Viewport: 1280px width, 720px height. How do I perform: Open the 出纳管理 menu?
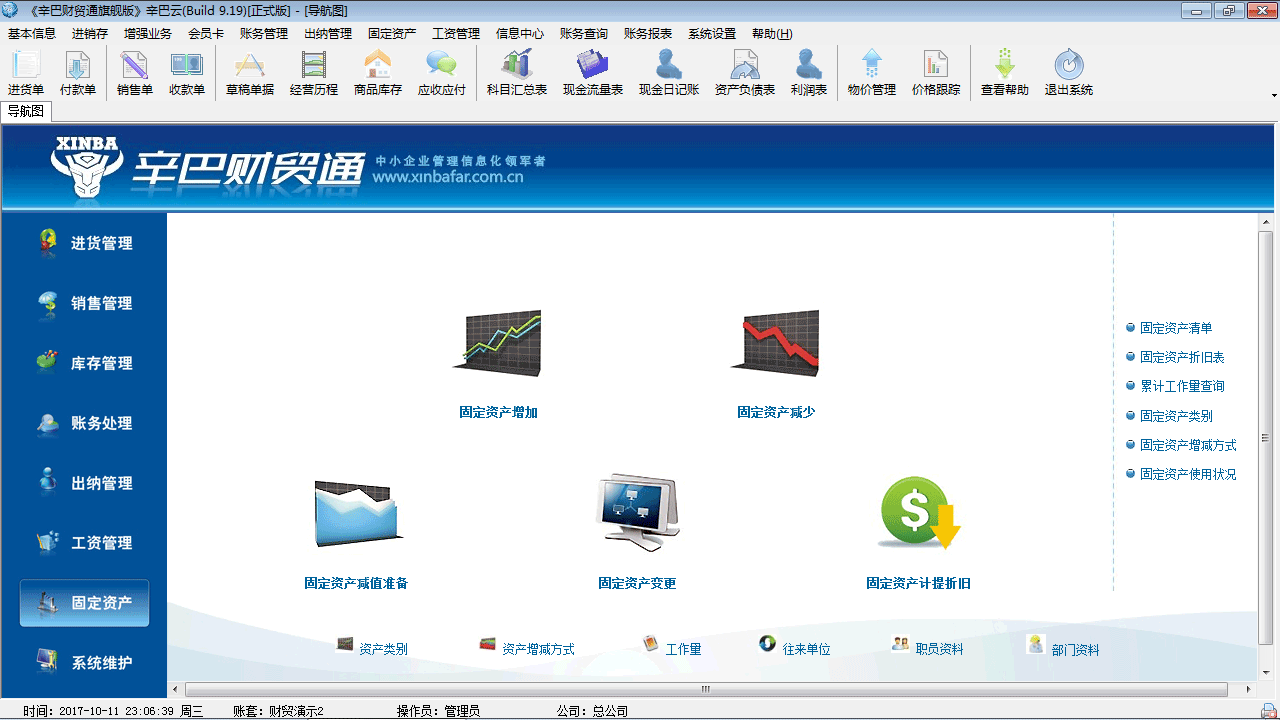pyautogui.click(x=328, y=34)
